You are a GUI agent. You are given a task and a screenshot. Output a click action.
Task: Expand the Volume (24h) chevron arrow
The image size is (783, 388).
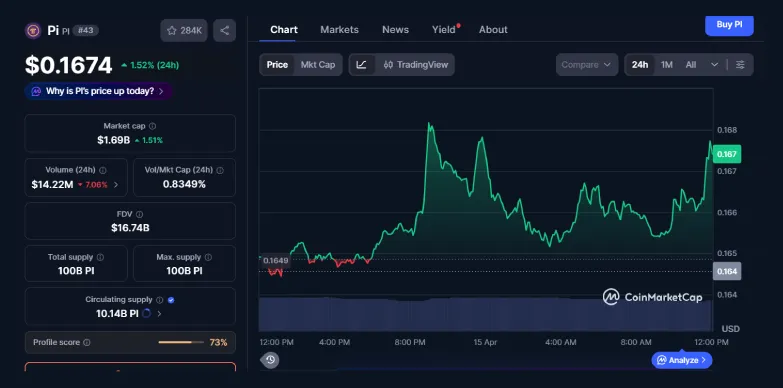[116, 185]
